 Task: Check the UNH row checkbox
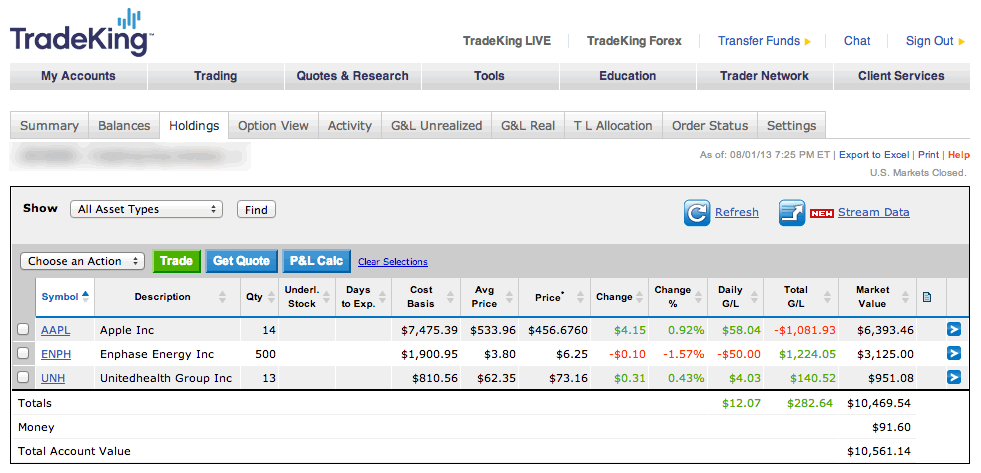point(23,377)
